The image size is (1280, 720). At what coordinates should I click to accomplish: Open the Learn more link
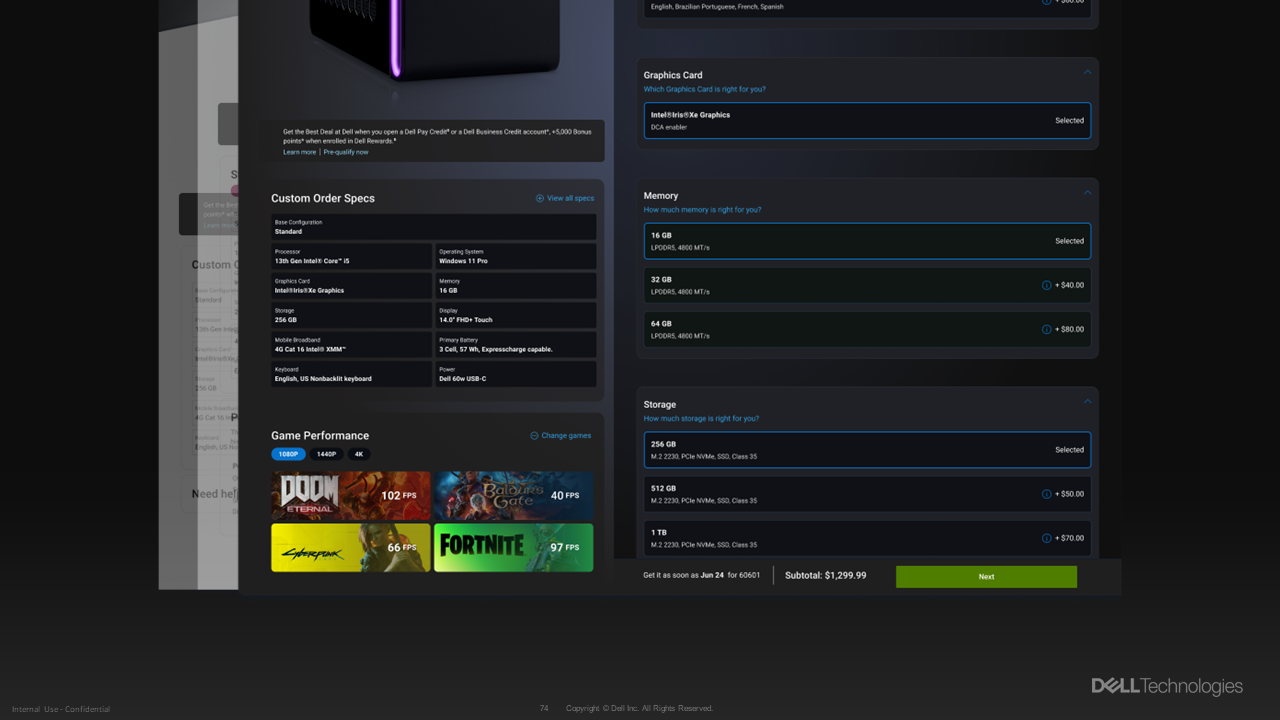299,152
